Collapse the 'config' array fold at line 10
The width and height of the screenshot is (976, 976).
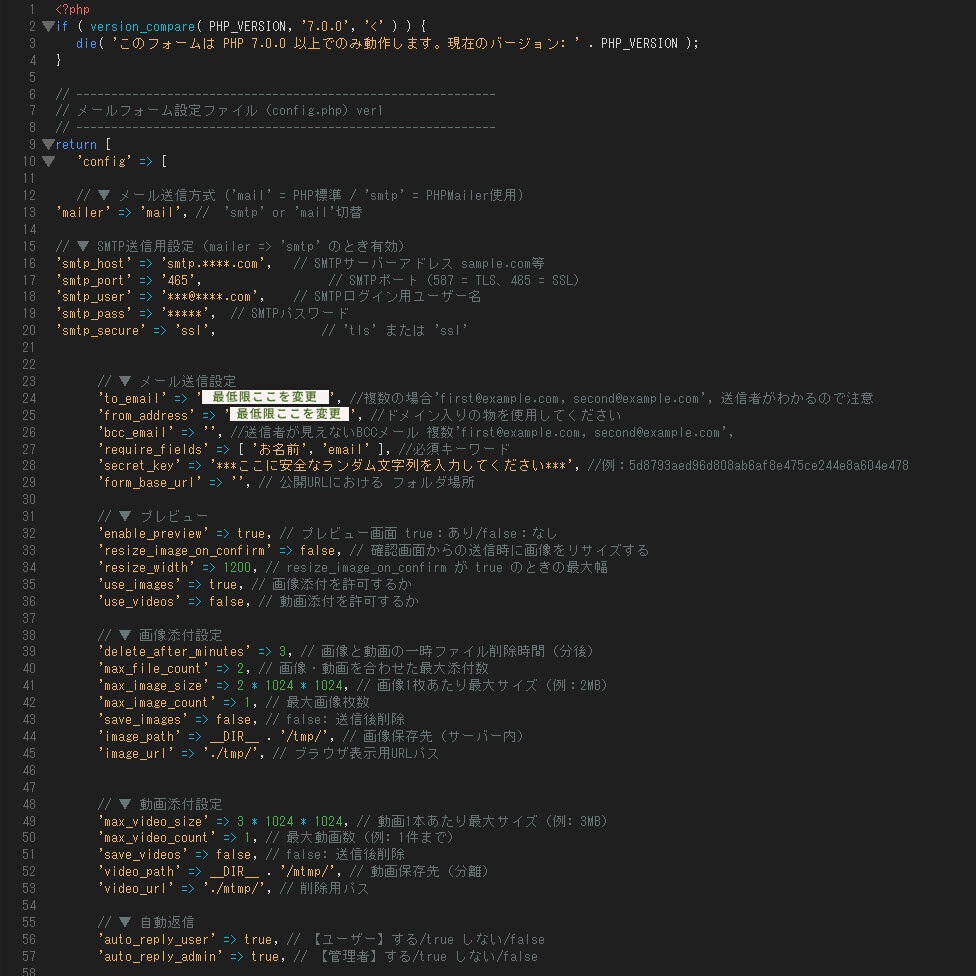48,161
